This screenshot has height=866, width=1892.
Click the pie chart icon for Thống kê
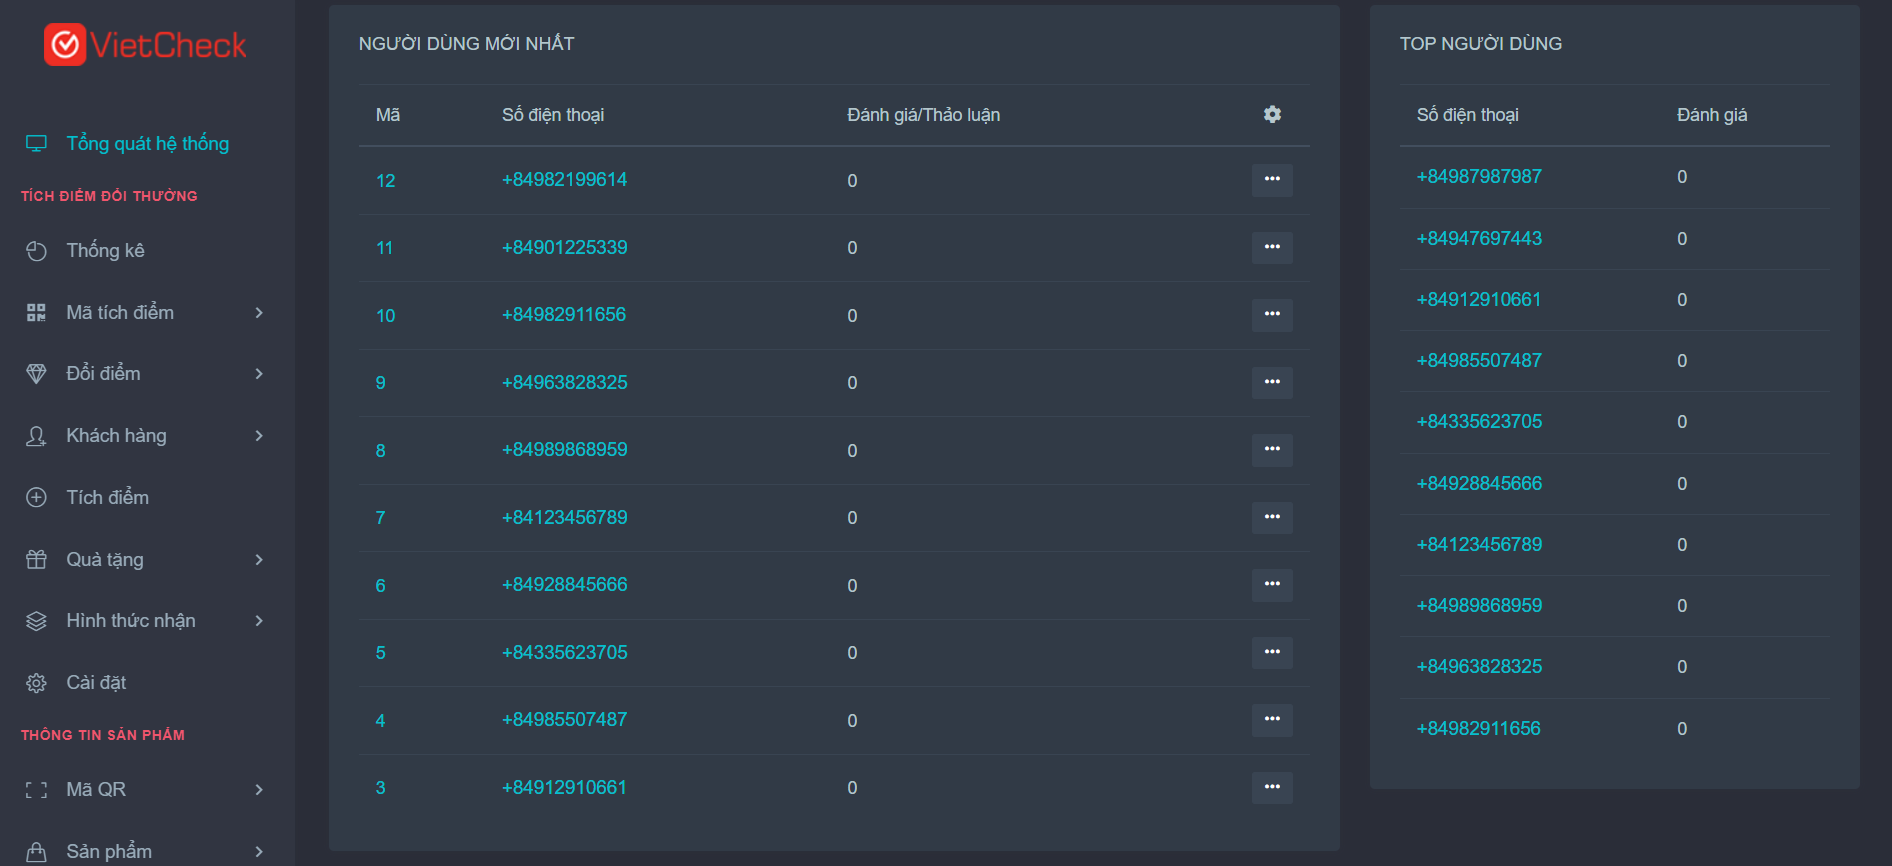click(x=36, y=251)
